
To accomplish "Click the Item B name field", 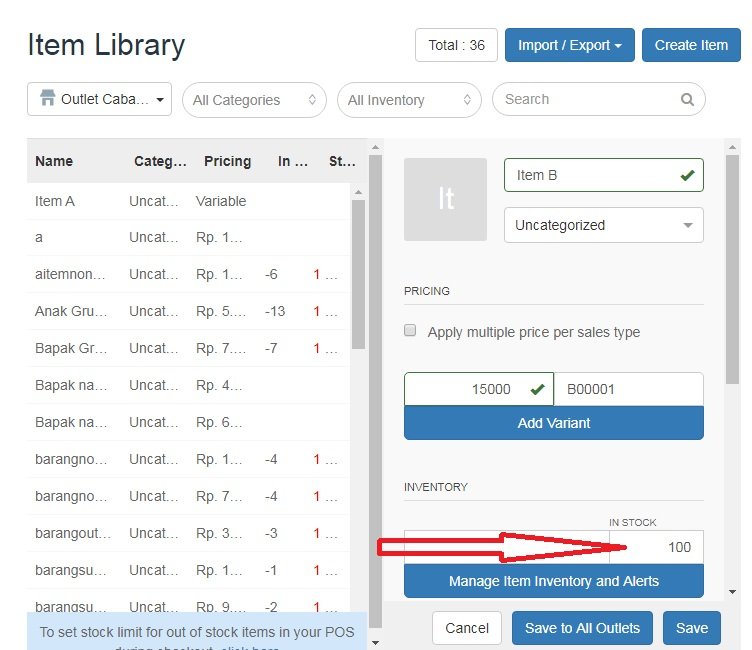I will 593,175.
